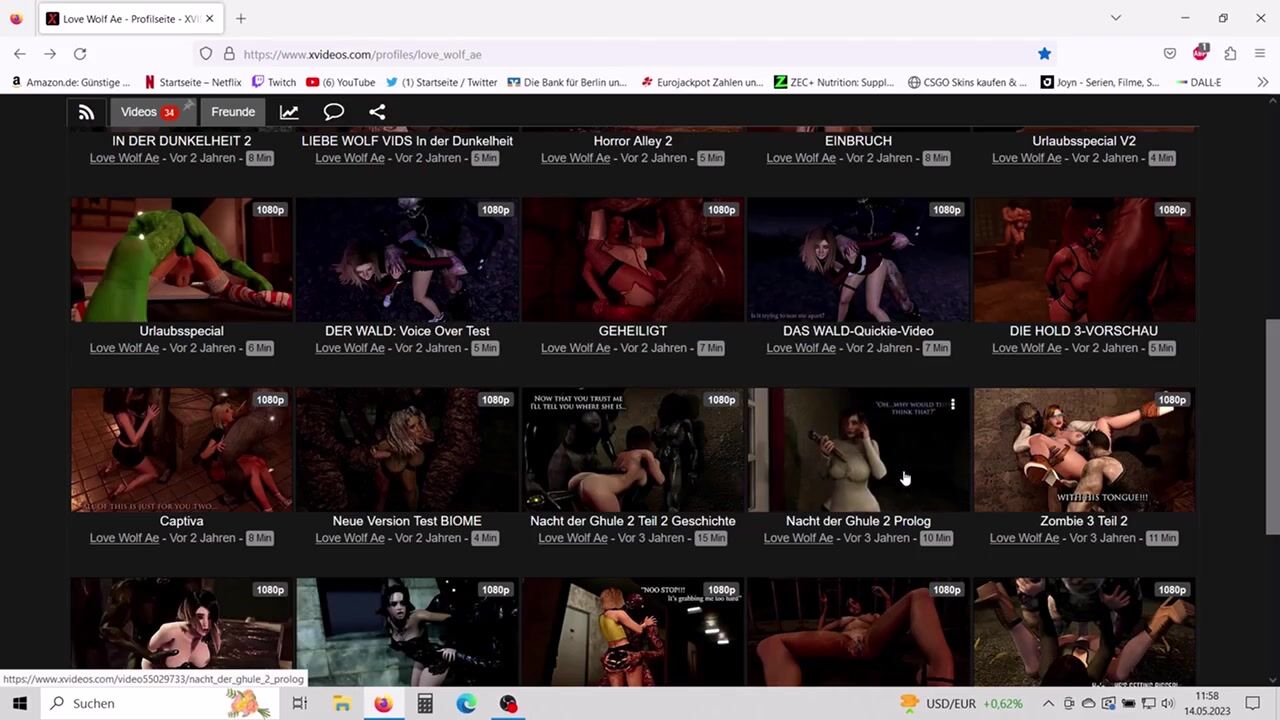Reload the page with the refresh button
This screenshot has width=1280, height=720.
(x=80, y=54)
